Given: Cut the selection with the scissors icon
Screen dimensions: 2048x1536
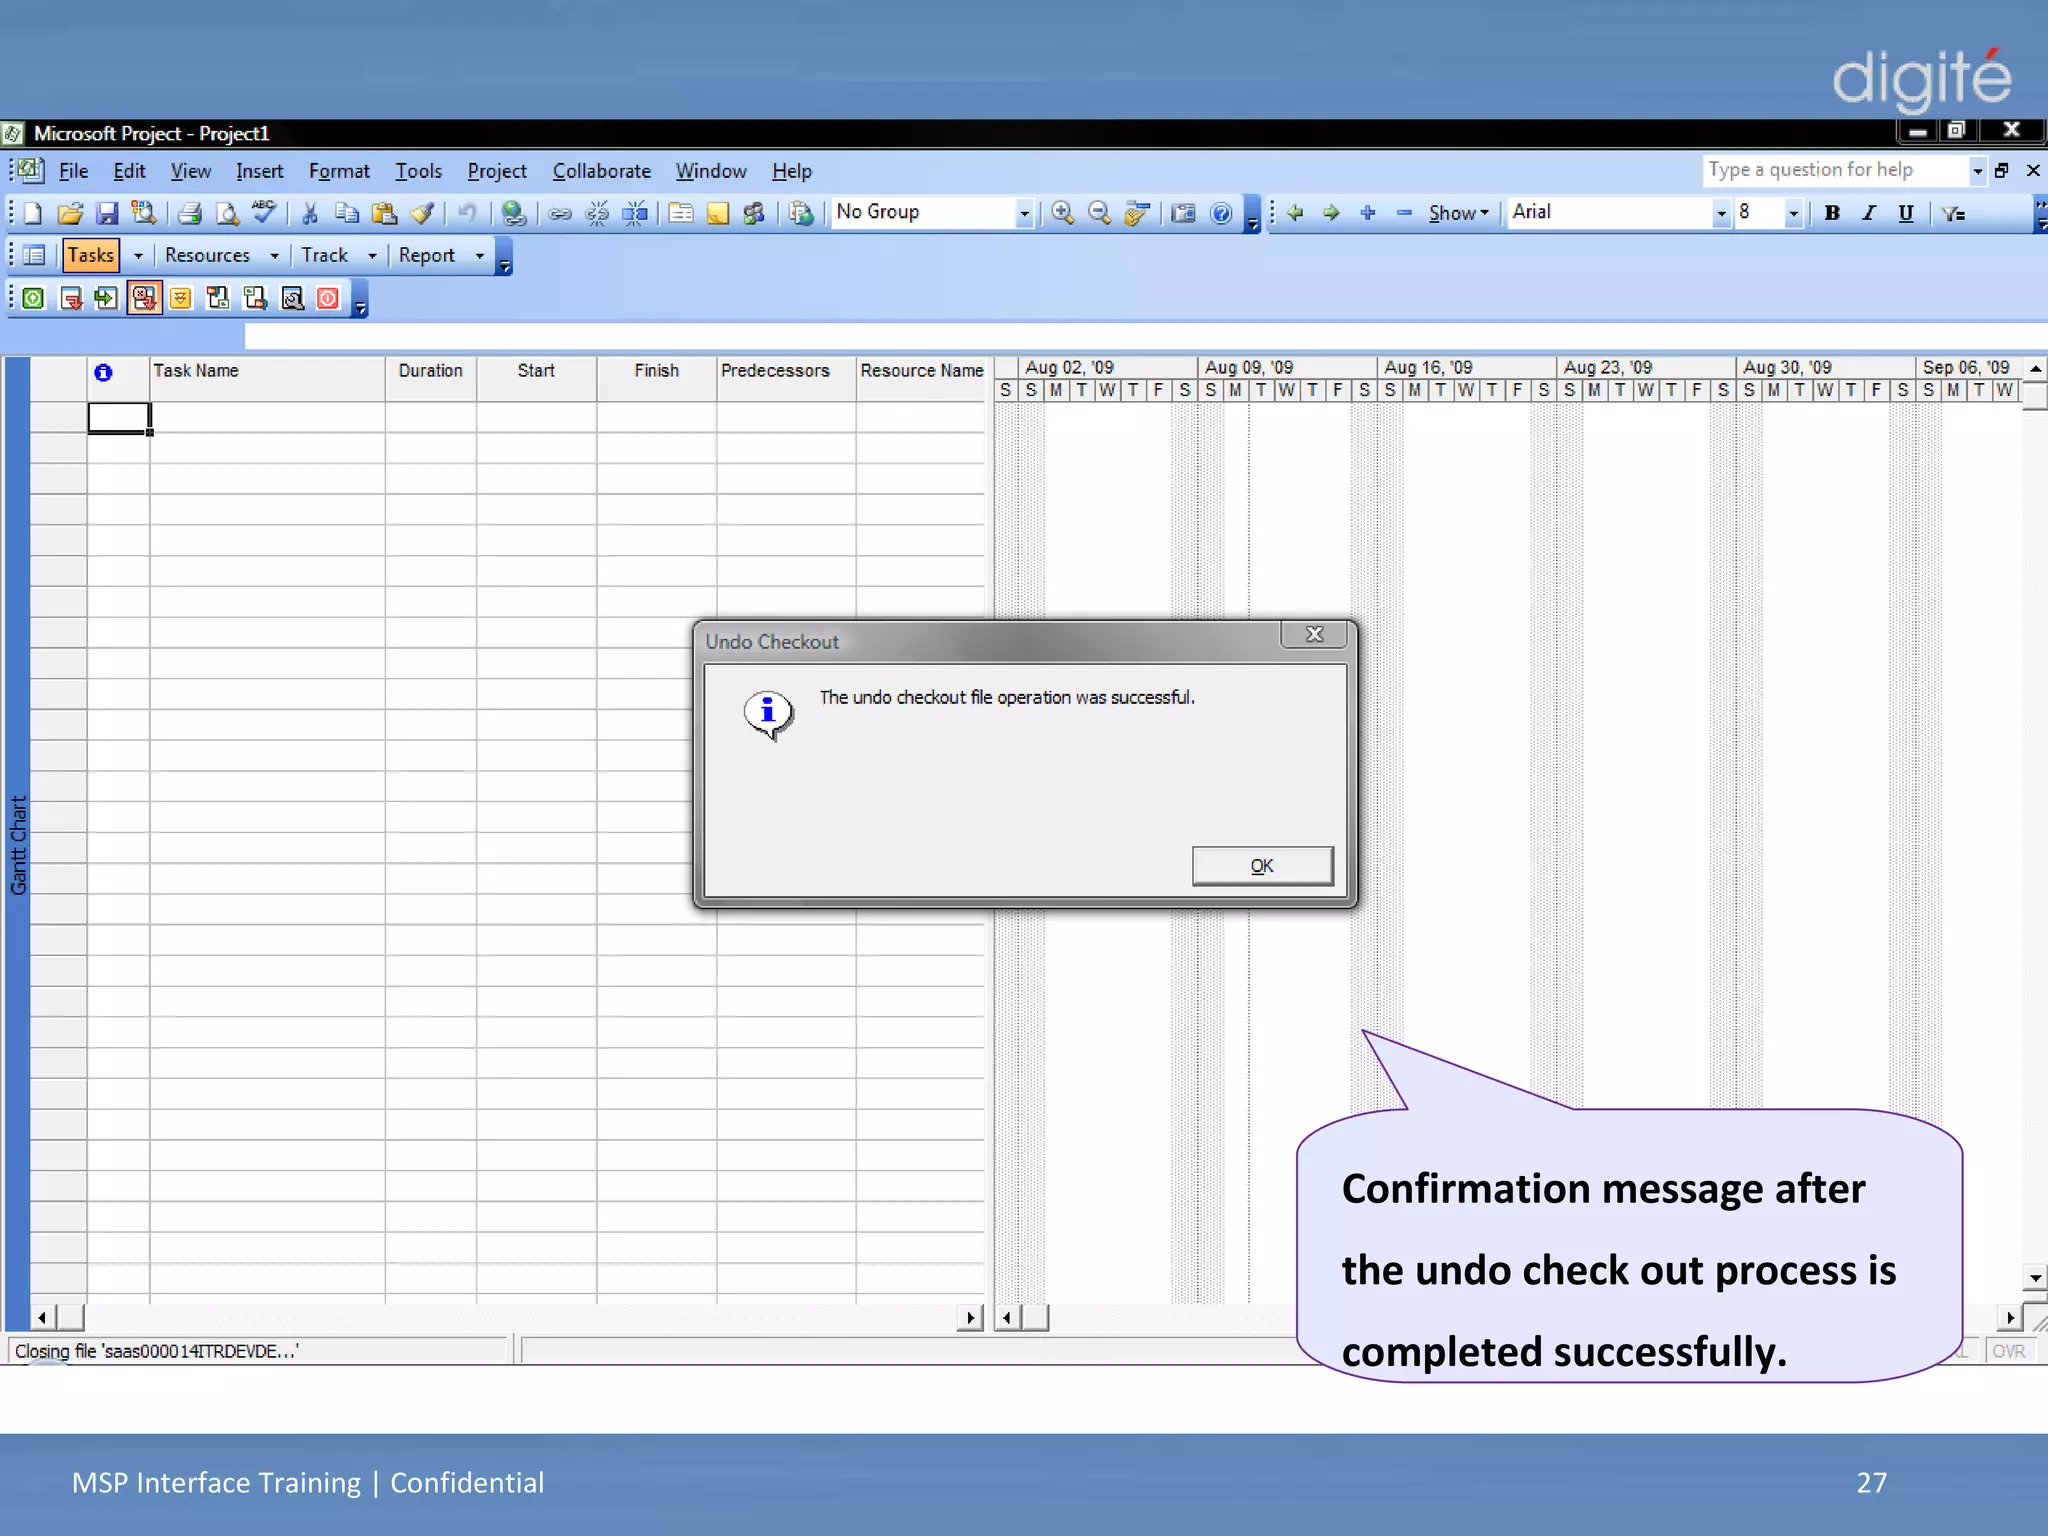Looking at the screenshot, I should pyautogui.click(x=310, y=213).
